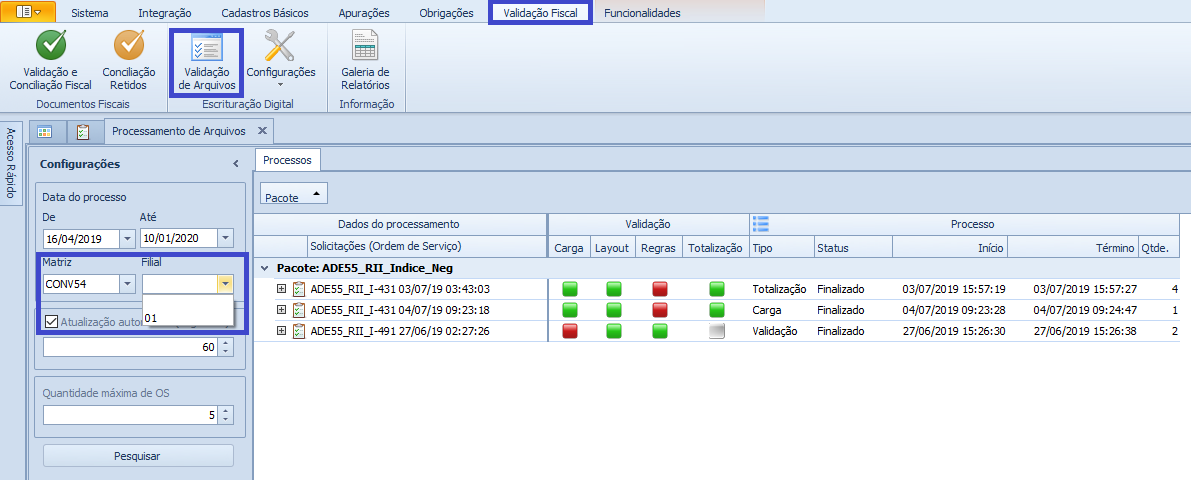Click red Regras status of 09:23:18 row

pos(659,310)
